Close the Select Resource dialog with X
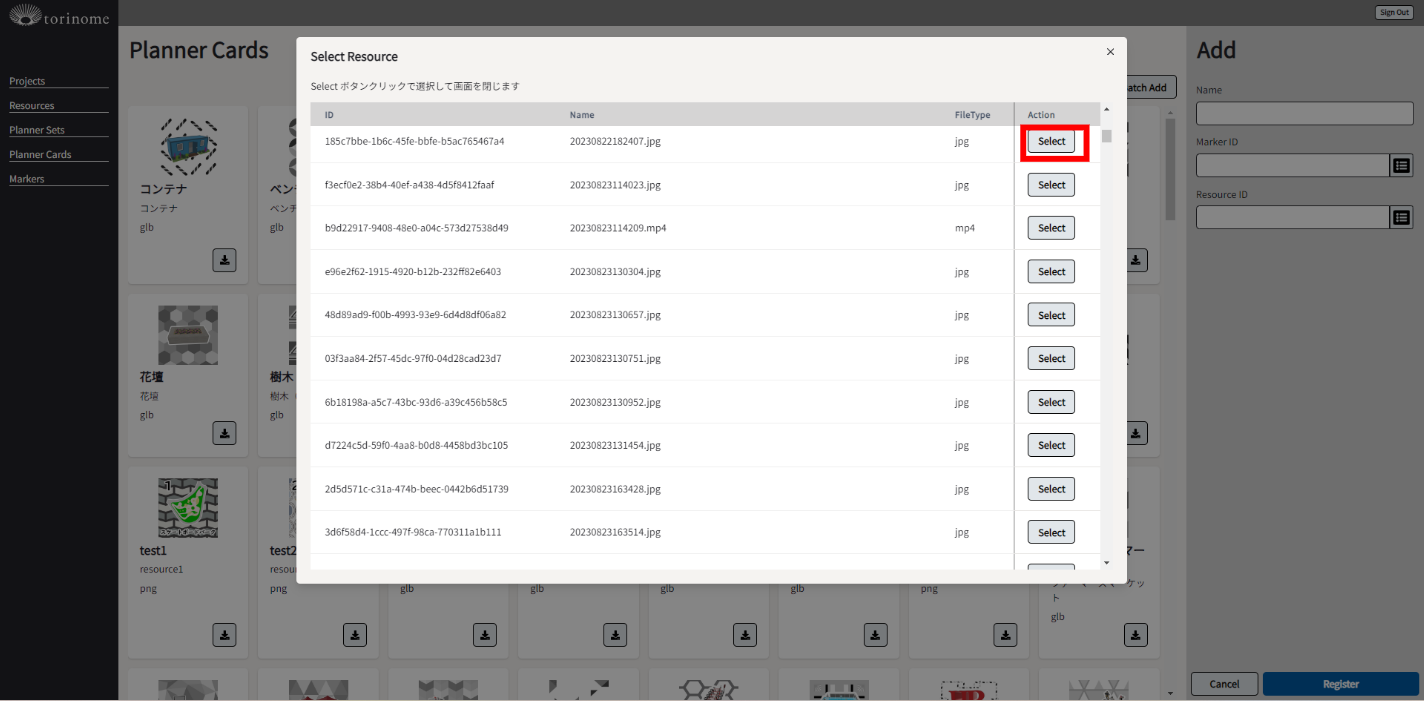This screenshot has height=701, width=1424. pos(1110,52)
